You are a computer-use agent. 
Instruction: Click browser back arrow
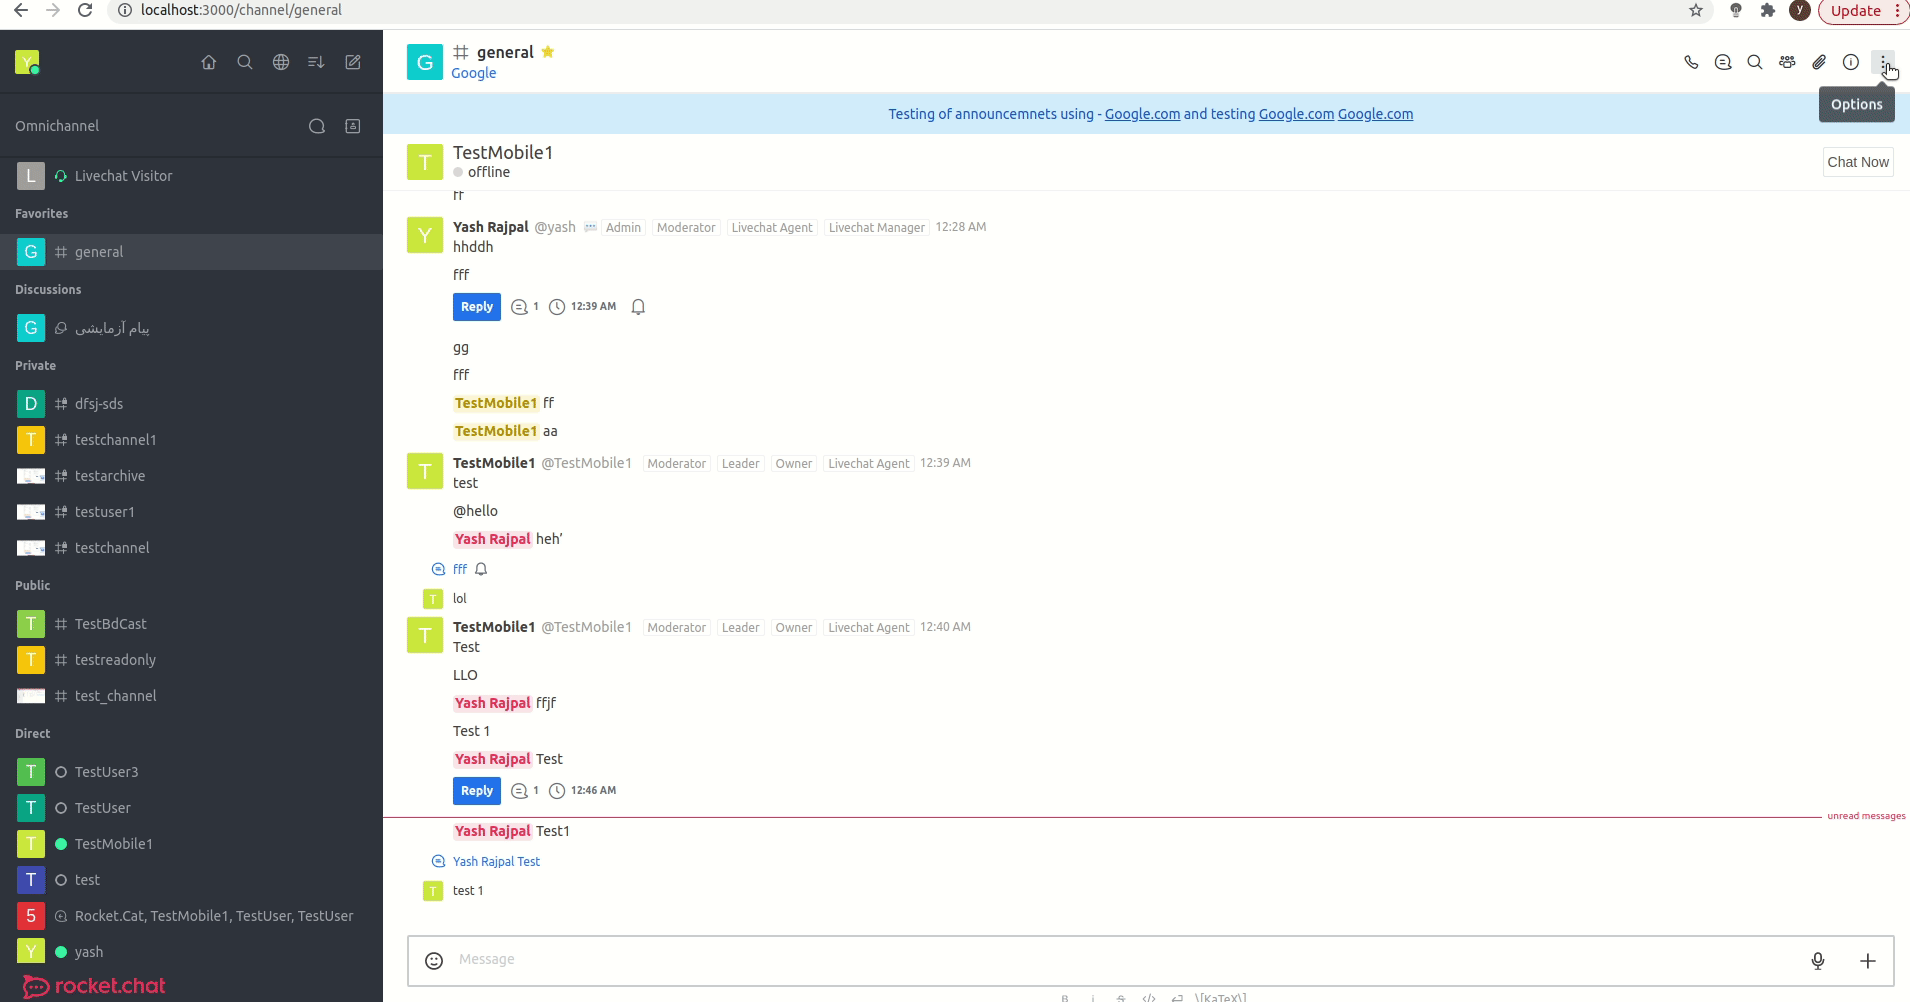(x=20, y=10)
